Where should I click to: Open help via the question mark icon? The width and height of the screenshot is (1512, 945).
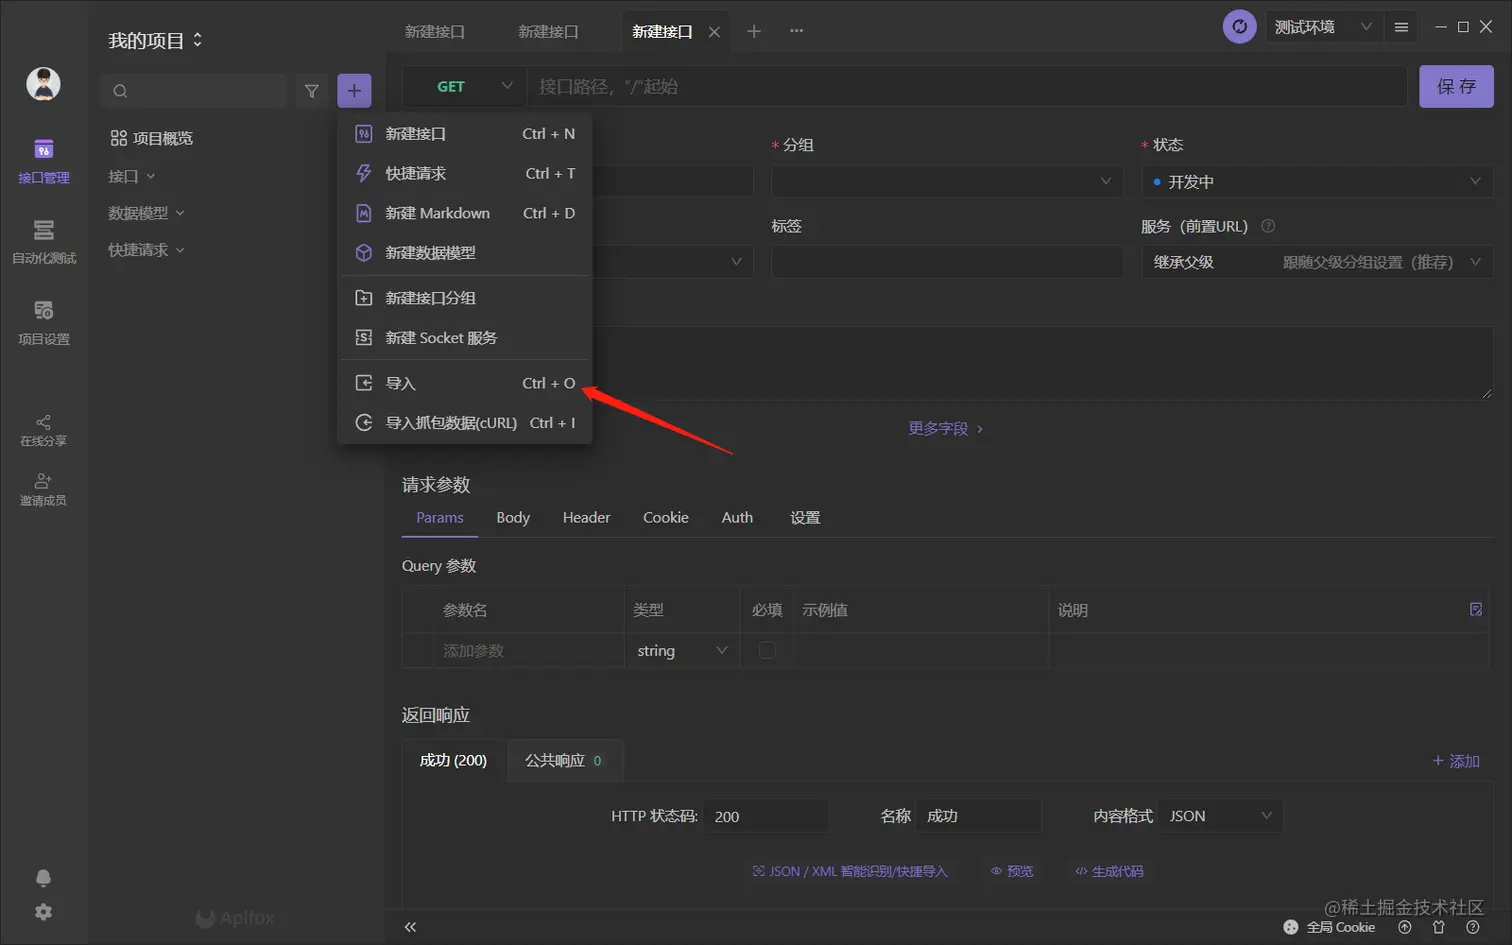[x=1470, y=927]
